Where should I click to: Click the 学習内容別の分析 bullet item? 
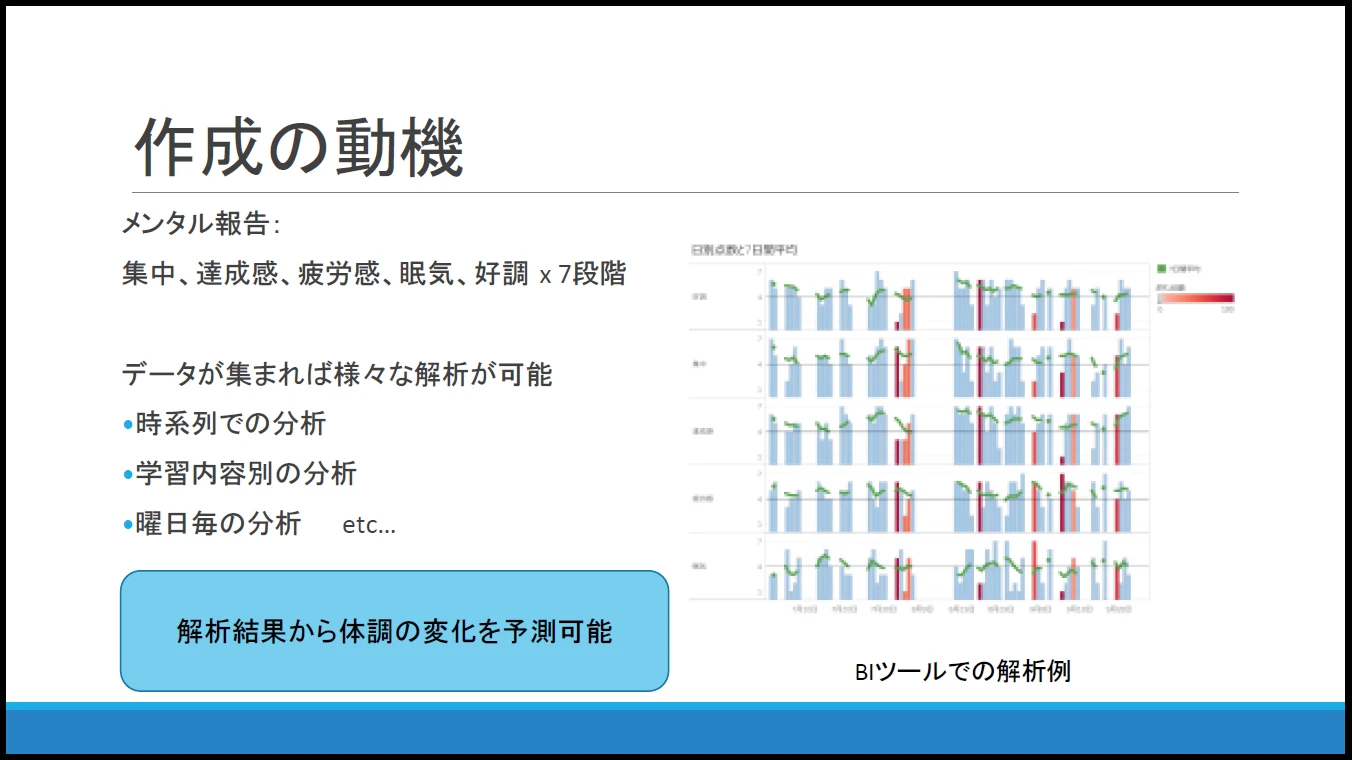point(246,473)
